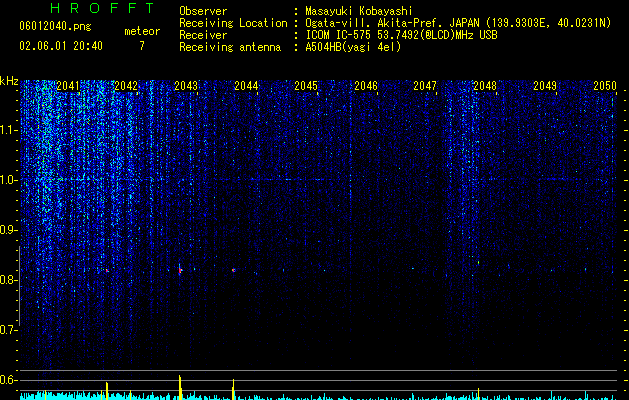The height and width of the screenshot is (400, 629).
Task: Click the 2050 time label
Action: (x=605, y=86)
